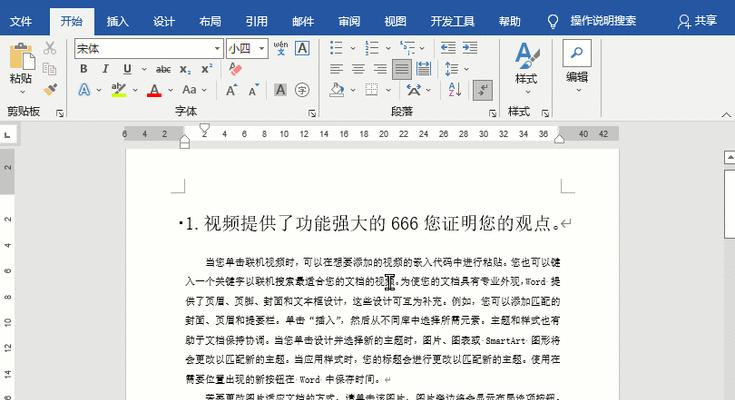Click the Paste clipboard icon
This screenshot has width=735, height=400.
21,57
